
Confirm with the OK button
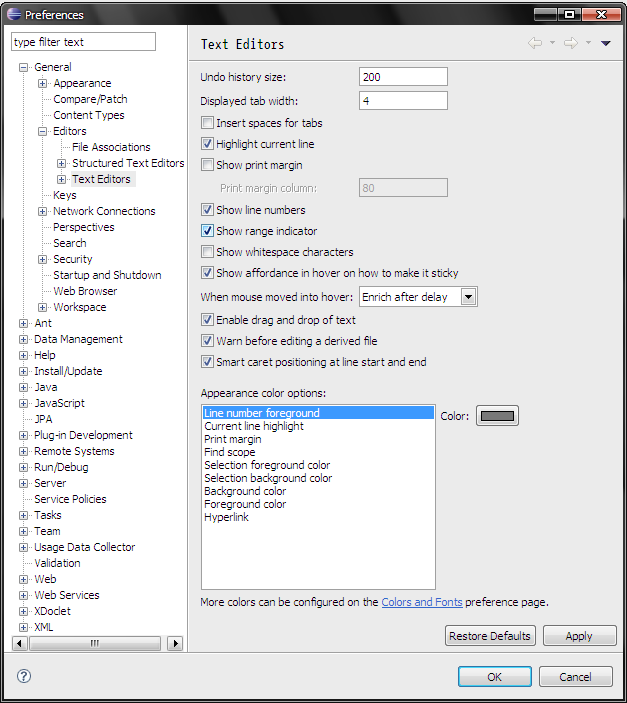coord(495,677)
